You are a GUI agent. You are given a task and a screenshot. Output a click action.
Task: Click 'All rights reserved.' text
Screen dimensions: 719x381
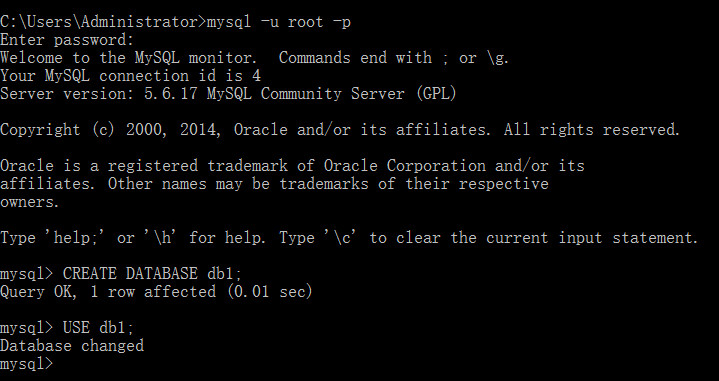pyautogui.click(x=592, y=130)
